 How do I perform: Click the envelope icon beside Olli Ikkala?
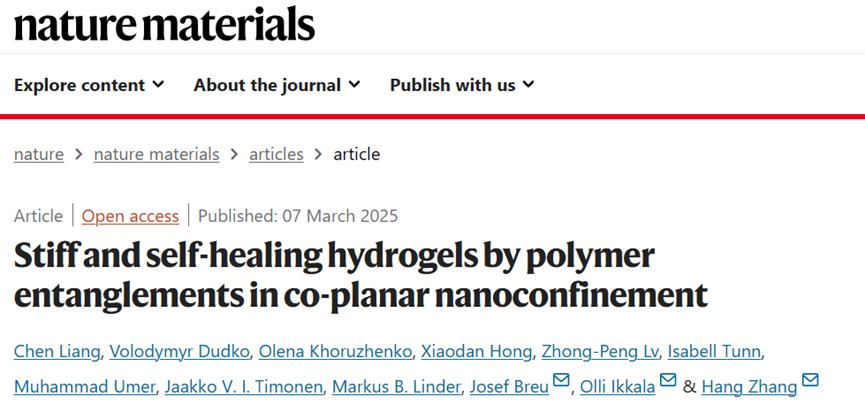(x=668, y=381)
